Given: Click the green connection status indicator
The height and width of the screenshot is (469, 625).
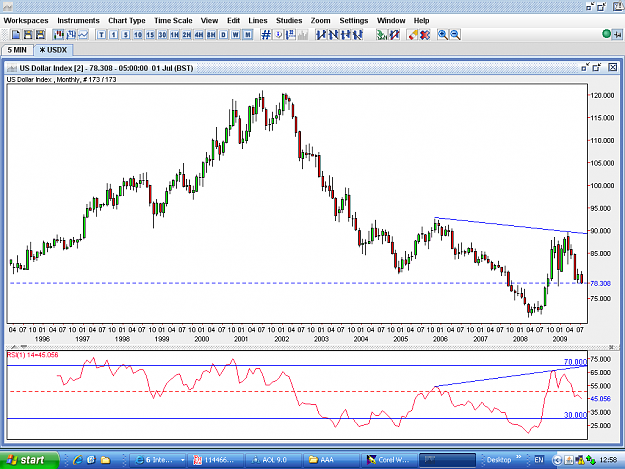Looking at the screenshot, I should 607,34.
